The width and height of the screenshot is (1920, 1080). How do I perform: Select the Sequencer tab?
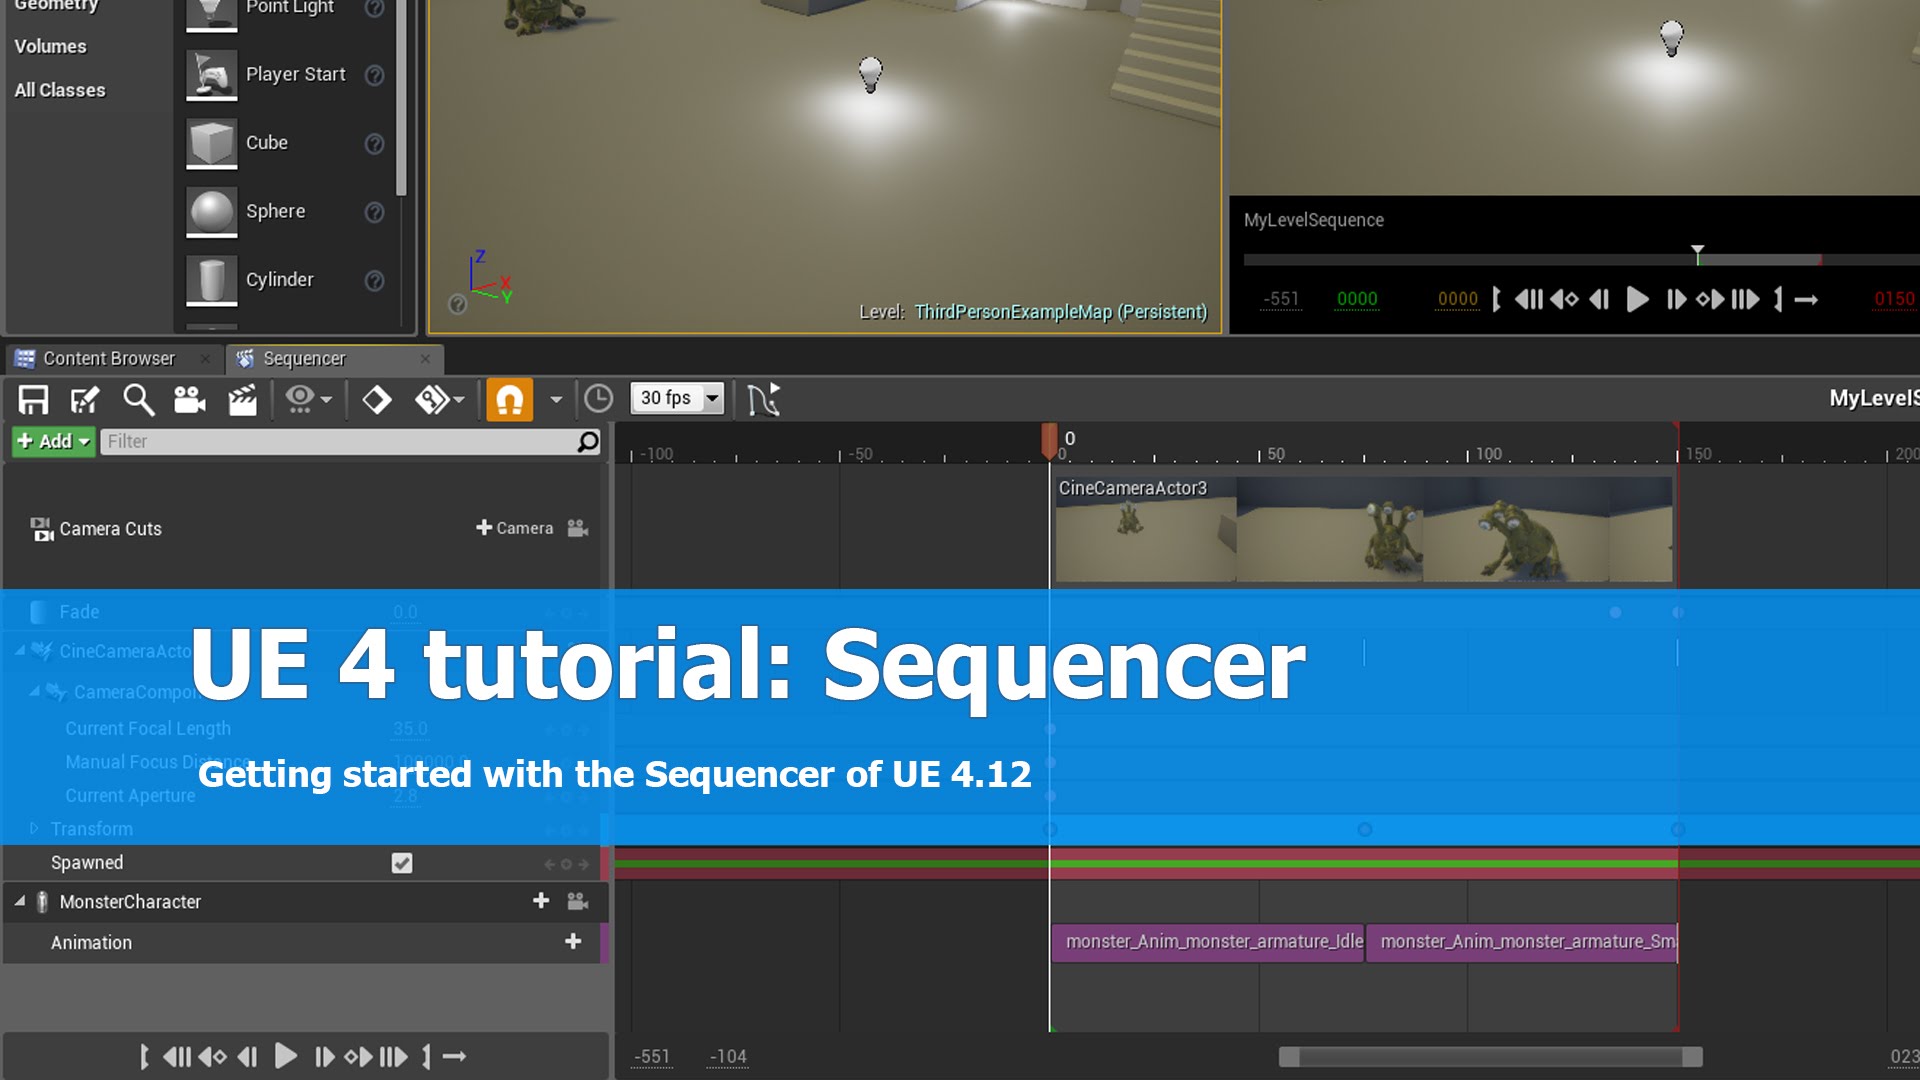(304, 358)
